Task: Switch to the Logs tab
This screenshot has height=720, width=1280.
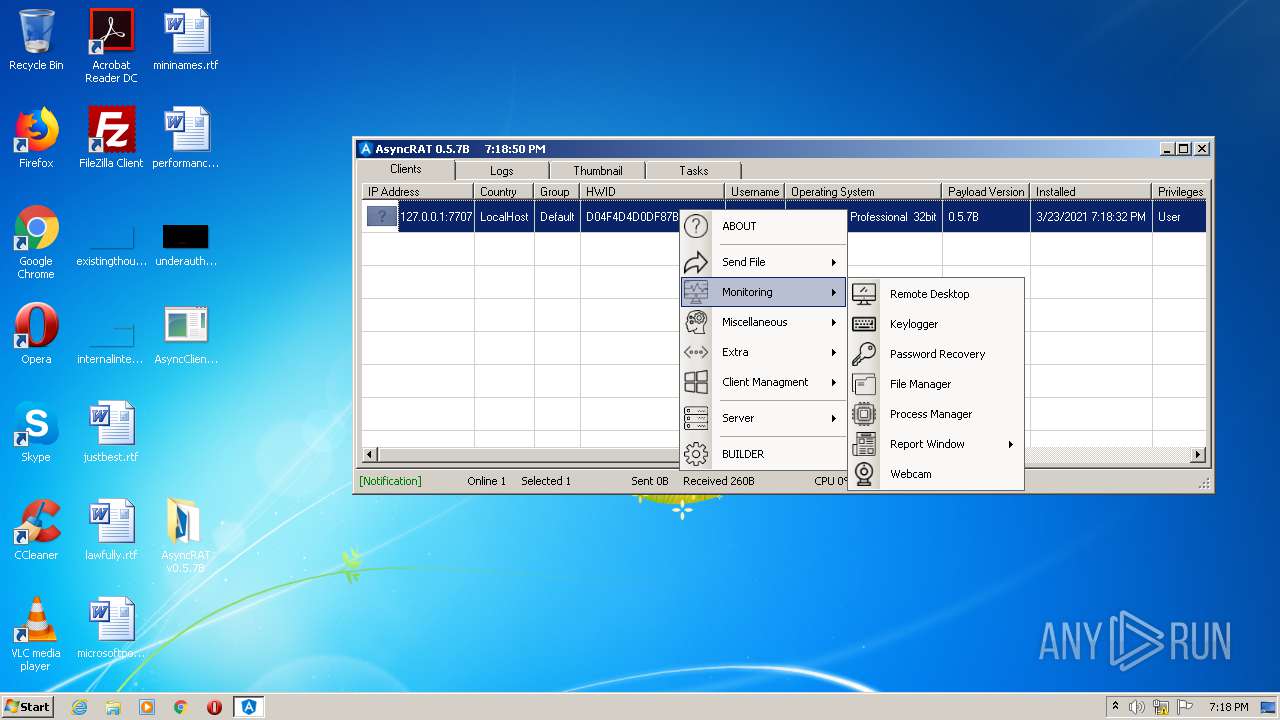Action: [x=501, y=171]
